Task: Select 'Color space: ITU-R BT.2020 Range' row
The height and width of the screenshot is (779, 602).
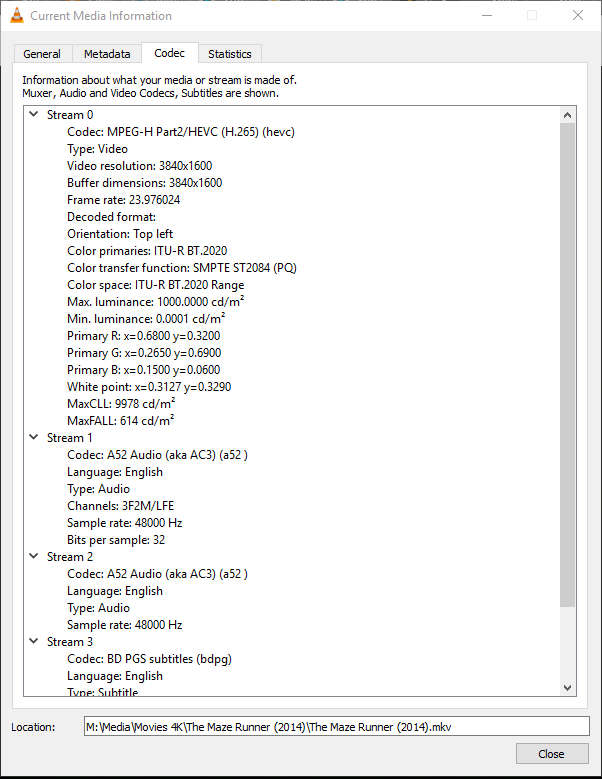Action: (155, 285)
